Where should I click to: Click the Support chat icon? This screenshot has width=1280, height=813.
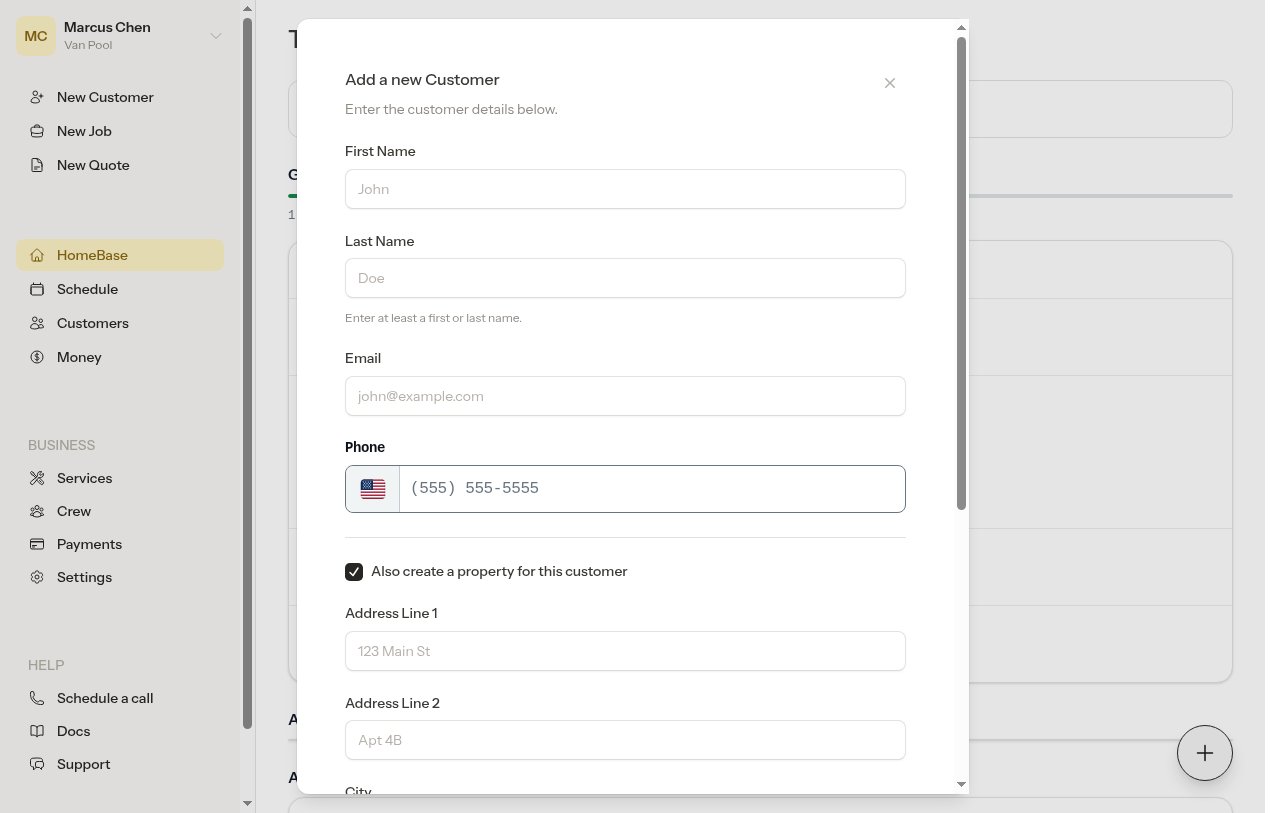pos(37,764)
